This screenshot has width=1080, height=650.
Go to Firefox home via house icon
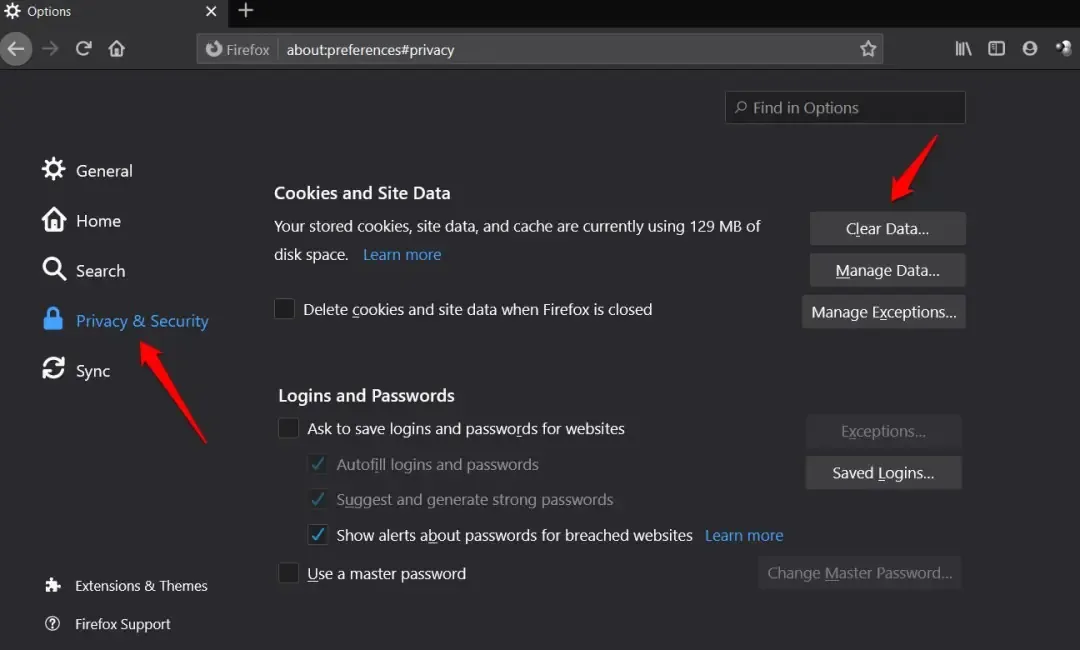[117, 49]
